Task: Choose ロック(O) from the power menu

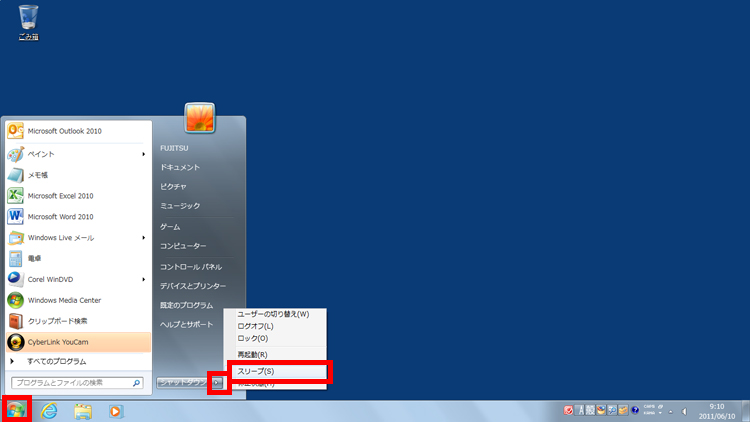Action: [275, 338]
